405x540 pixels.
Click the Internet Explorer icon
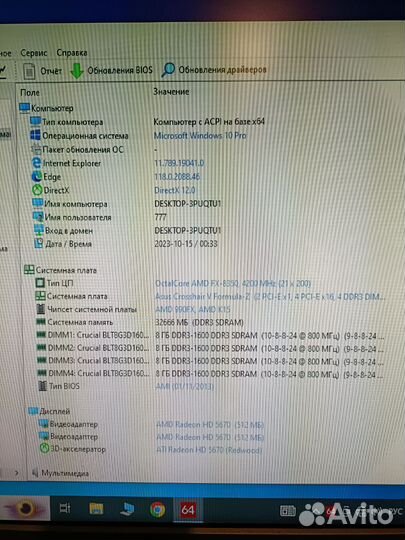coord(36,163)
